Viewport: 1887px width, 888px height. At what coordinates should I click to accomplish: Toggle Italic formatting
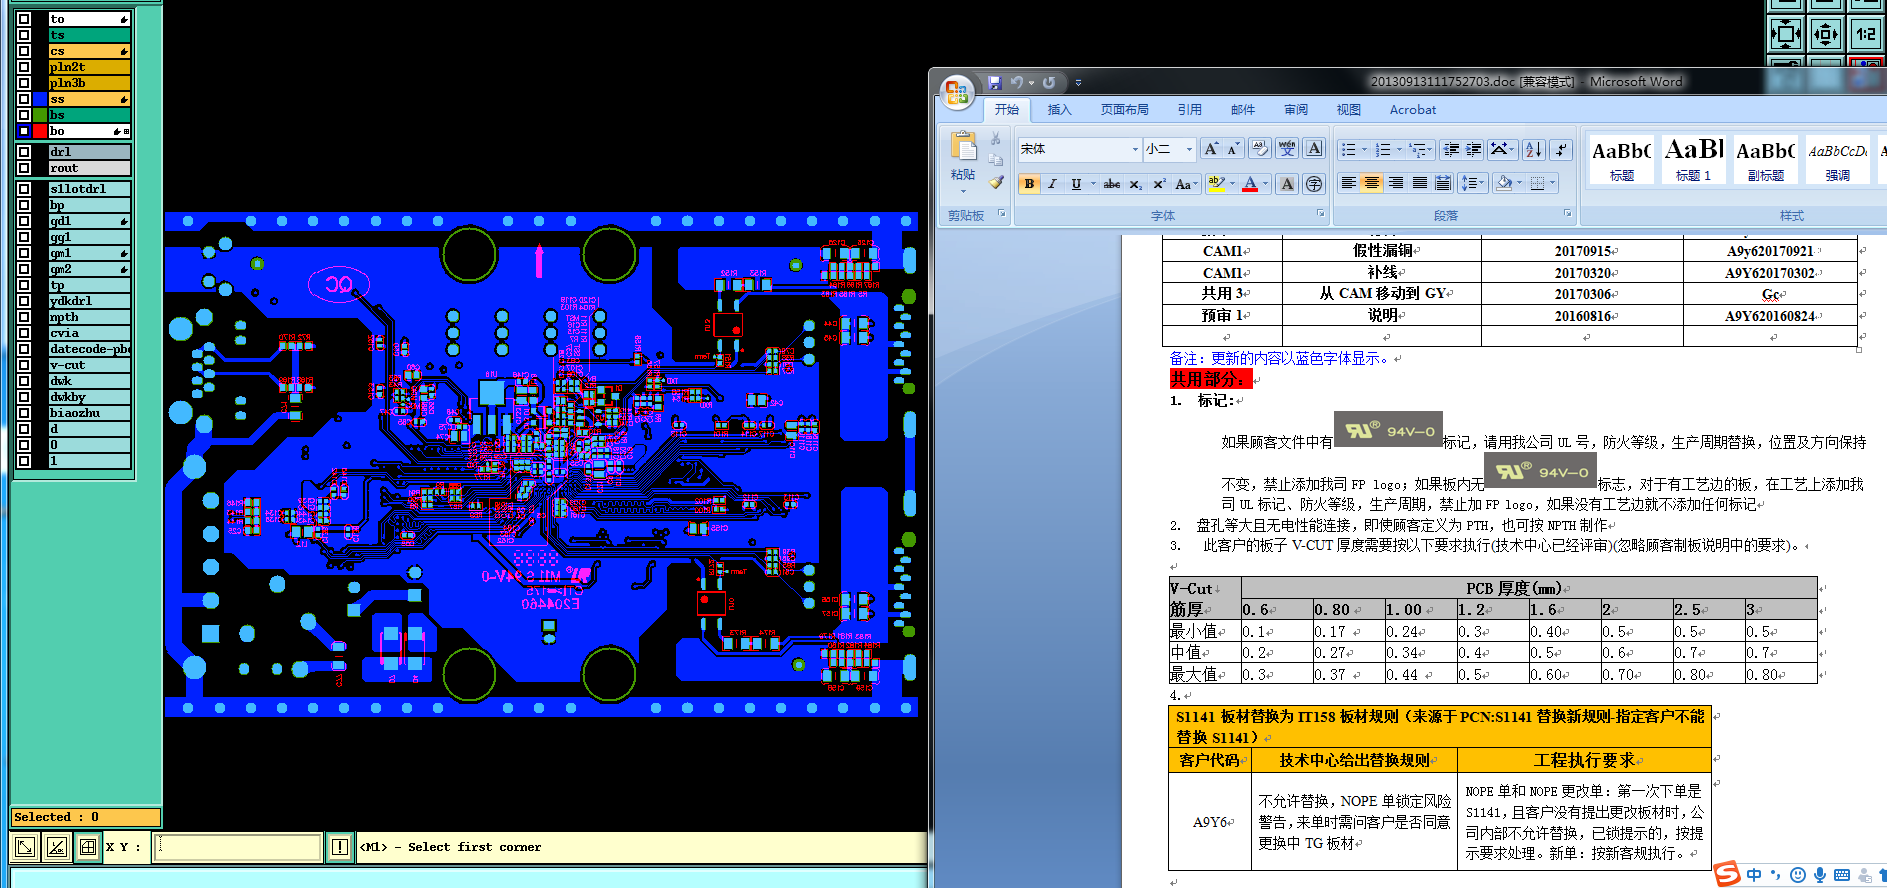click(1052, 184)
